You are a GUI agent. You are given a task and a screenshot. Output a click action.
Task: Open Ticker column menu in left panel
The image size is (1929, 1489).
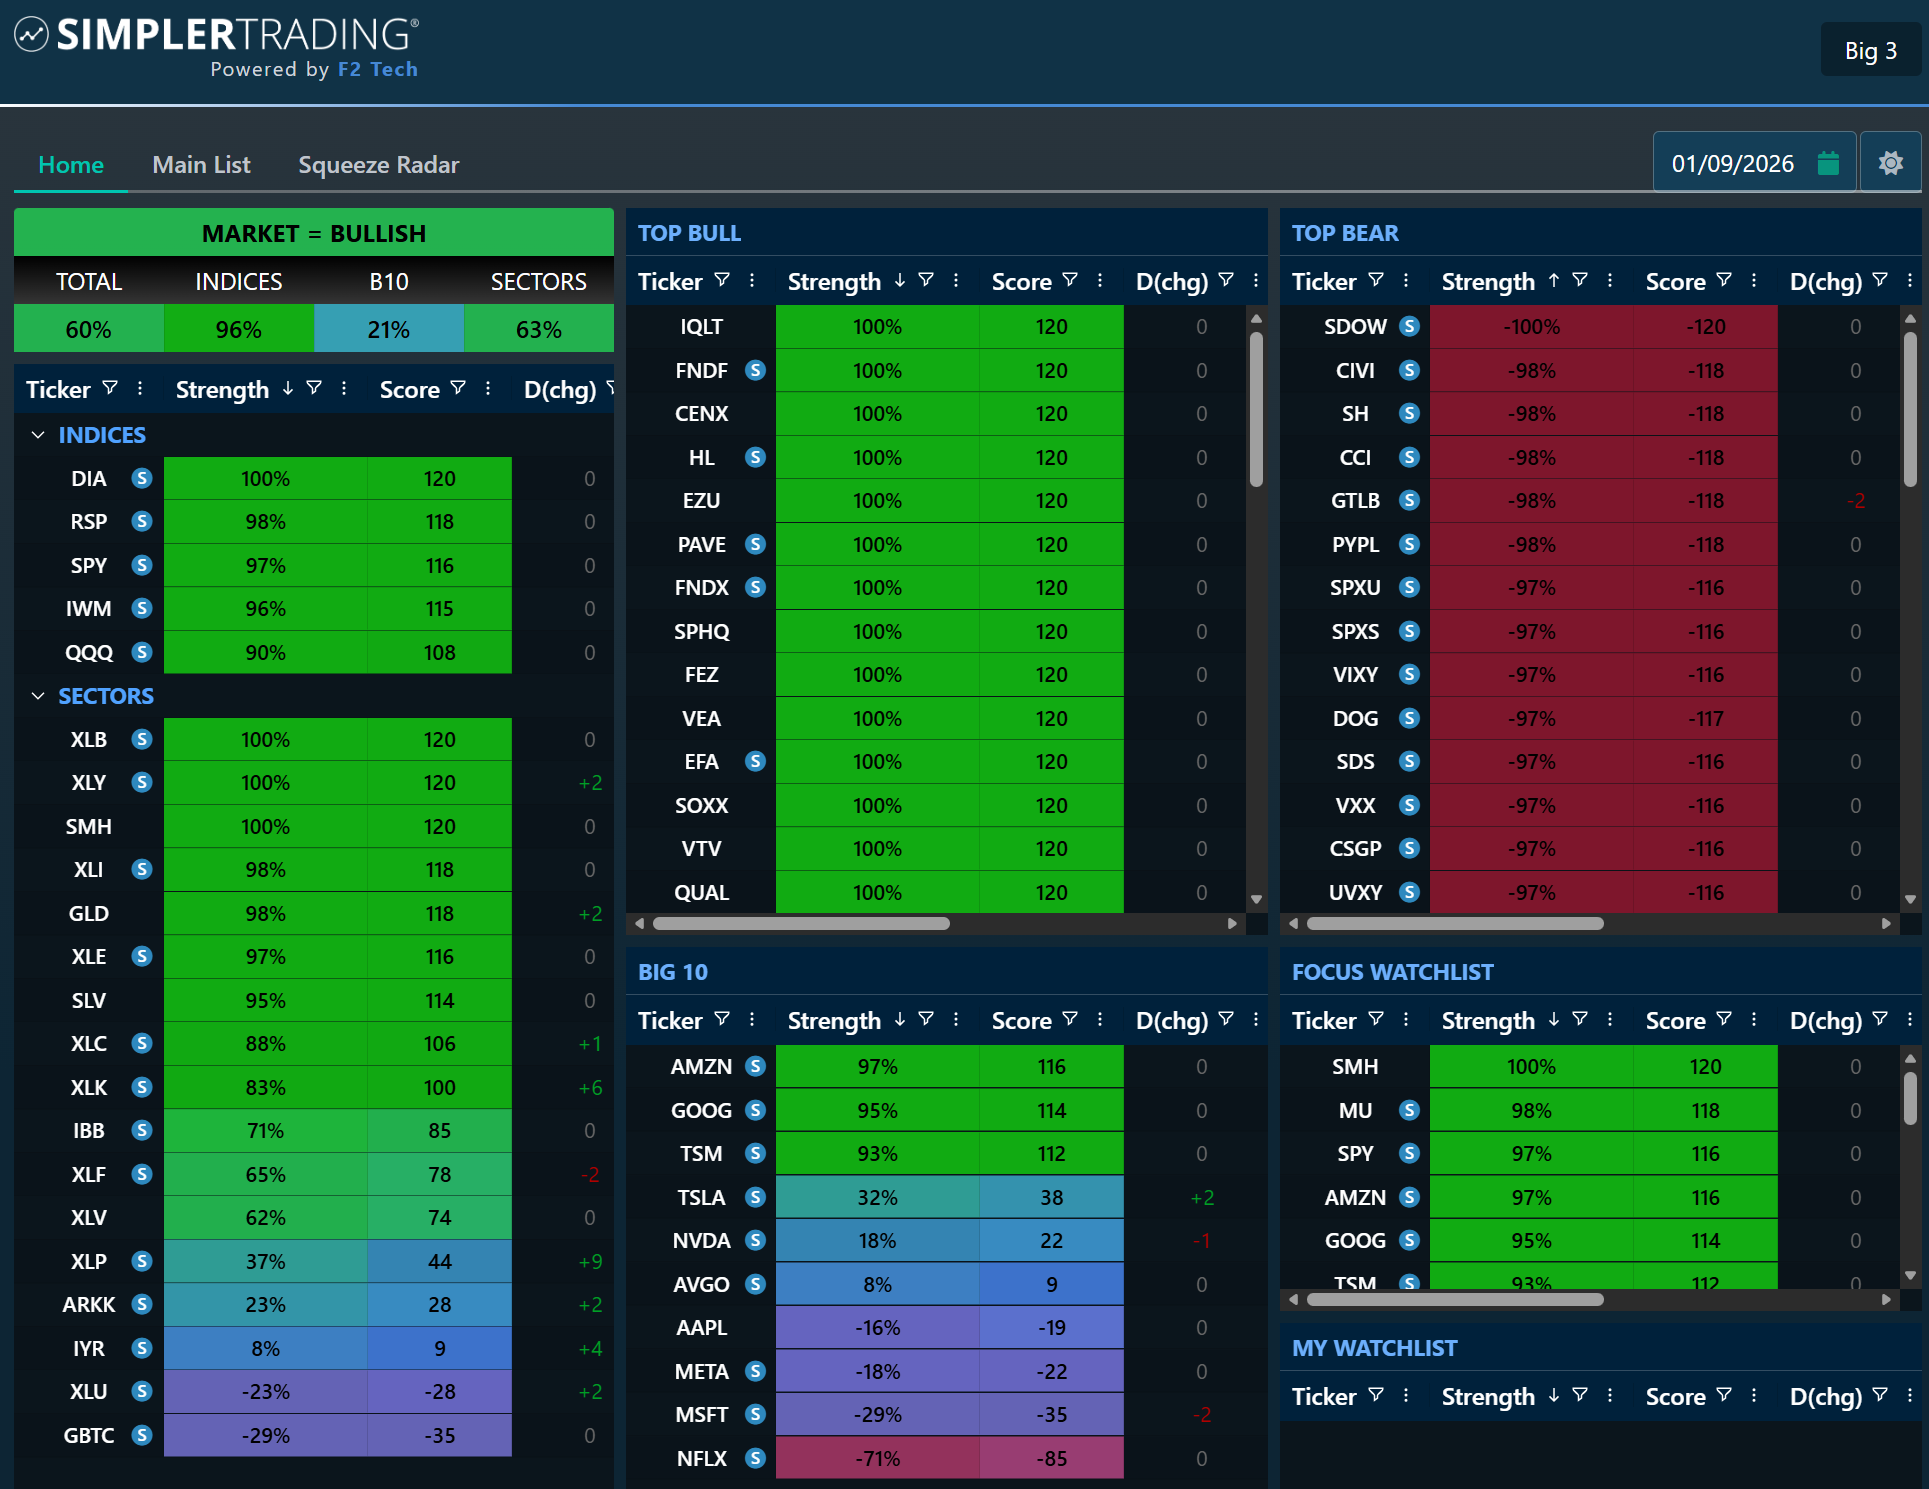140,389
